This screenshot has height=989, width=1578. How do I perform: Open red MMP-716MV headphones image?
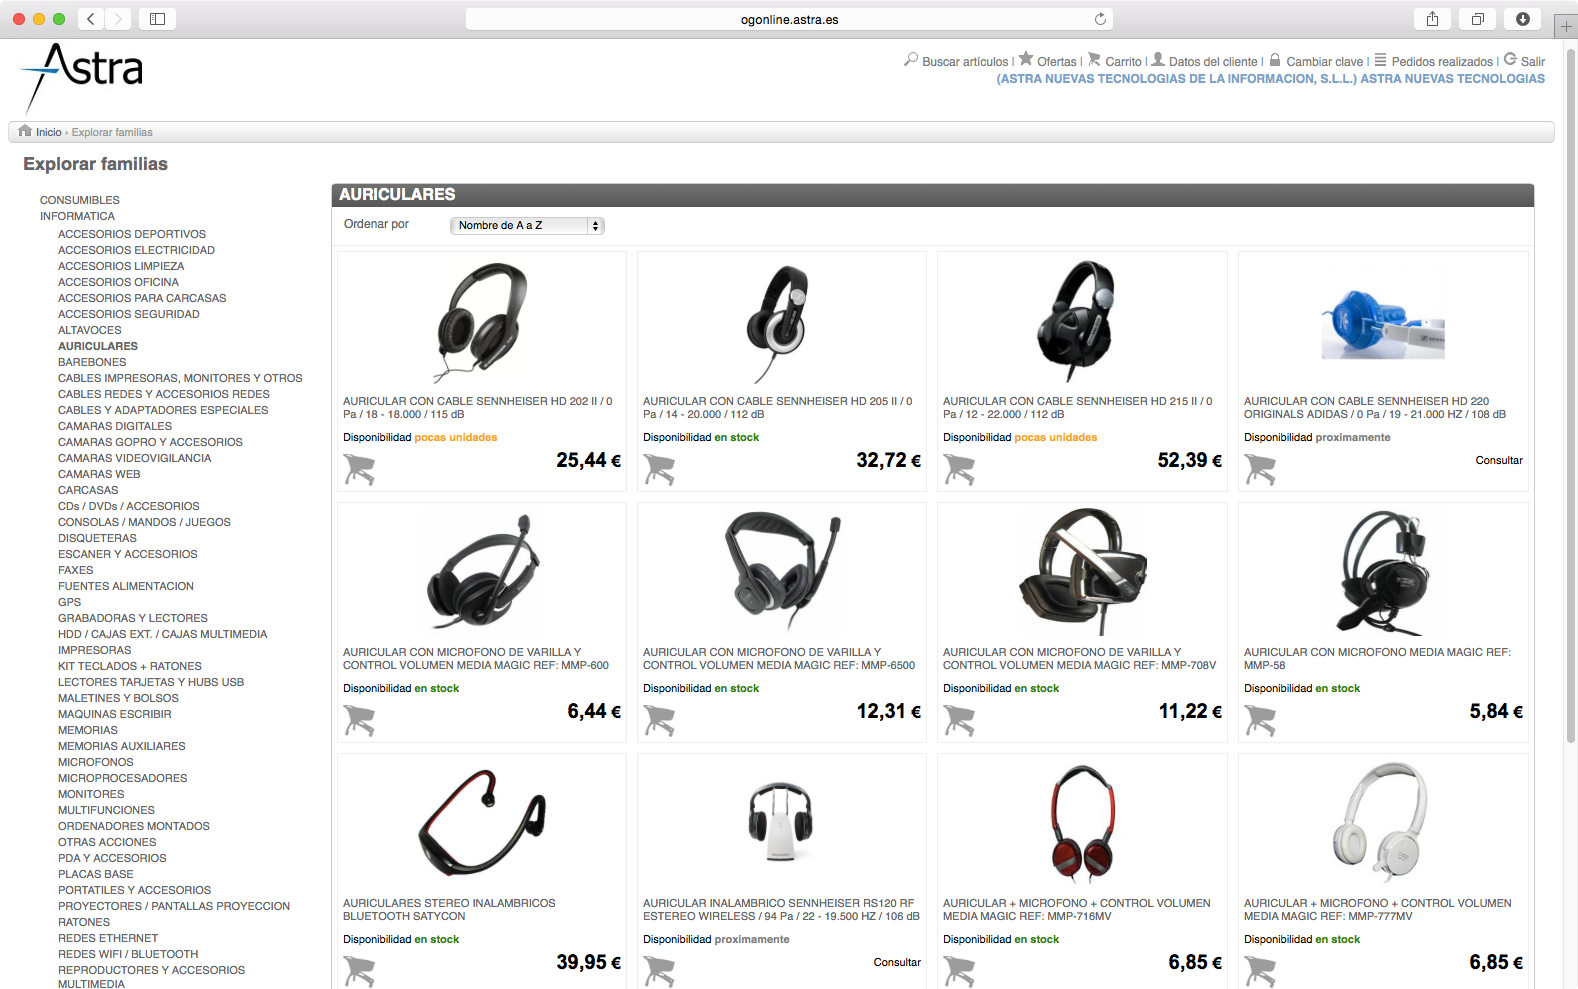coord(1082,823)
